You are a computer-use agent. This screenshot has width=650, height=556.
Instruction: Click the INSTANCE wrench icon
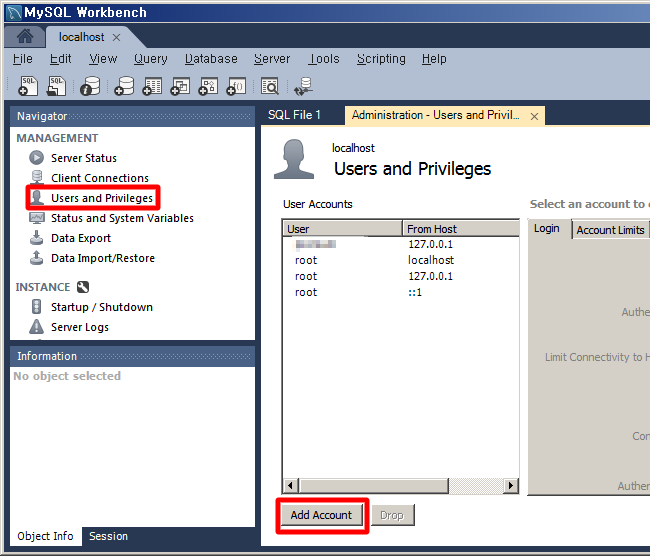click(83, 287)
